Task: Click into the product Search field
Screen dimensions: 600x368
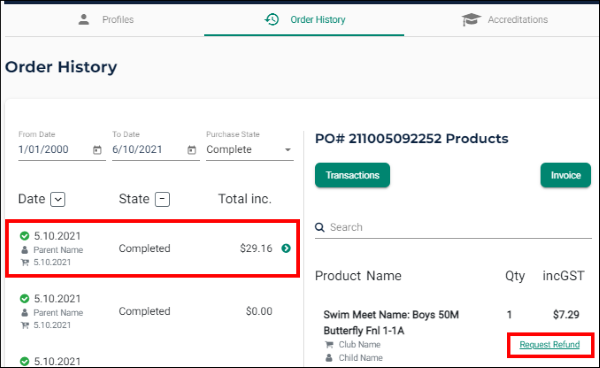Action: [x=453, y=228]
